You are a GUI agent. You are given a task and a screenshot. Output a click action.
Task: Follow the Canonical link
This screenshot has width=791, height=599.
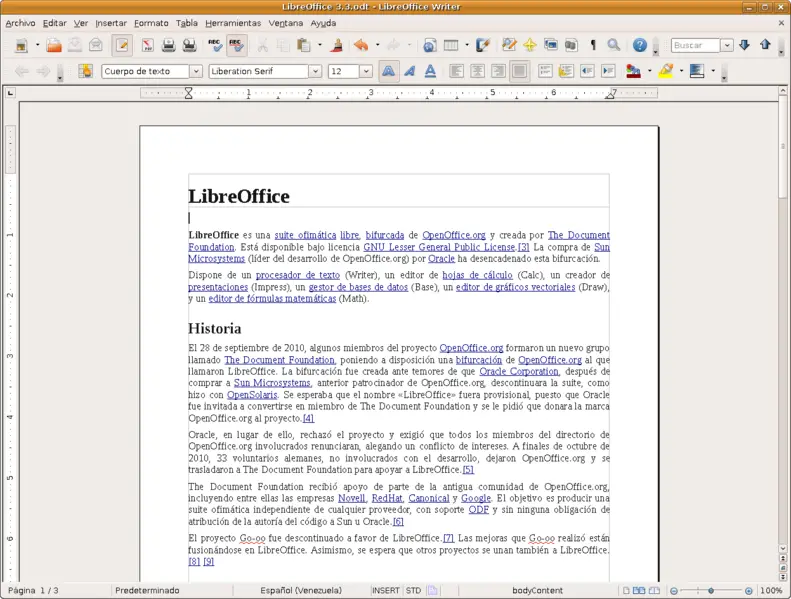pyautogui.click(x=429, y=498)
